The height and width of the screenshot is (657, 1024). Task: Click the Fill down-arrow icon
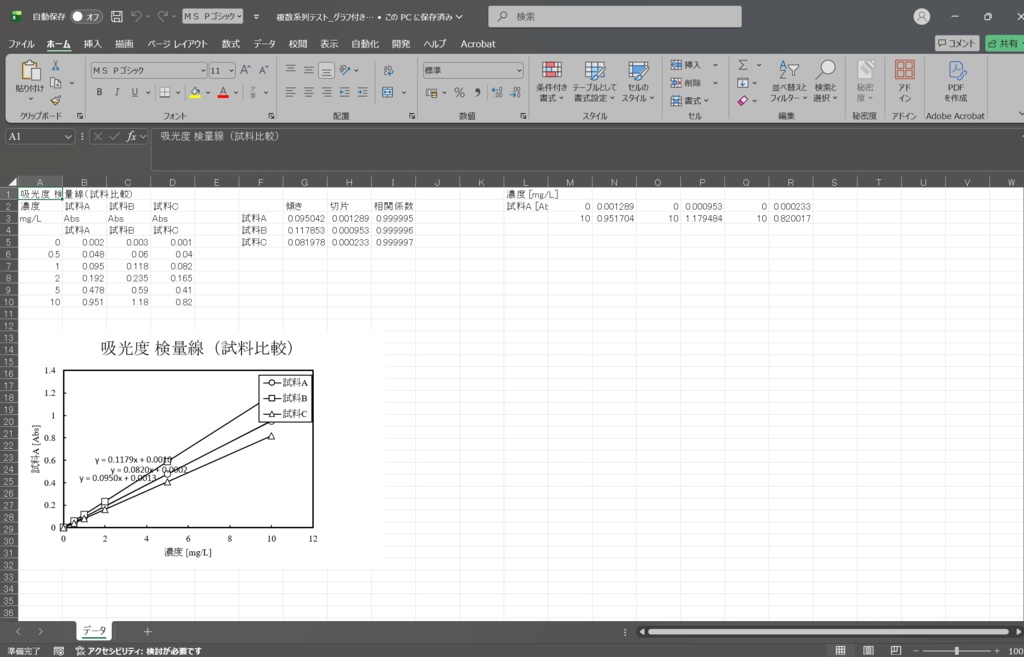(x=743, y=83)
